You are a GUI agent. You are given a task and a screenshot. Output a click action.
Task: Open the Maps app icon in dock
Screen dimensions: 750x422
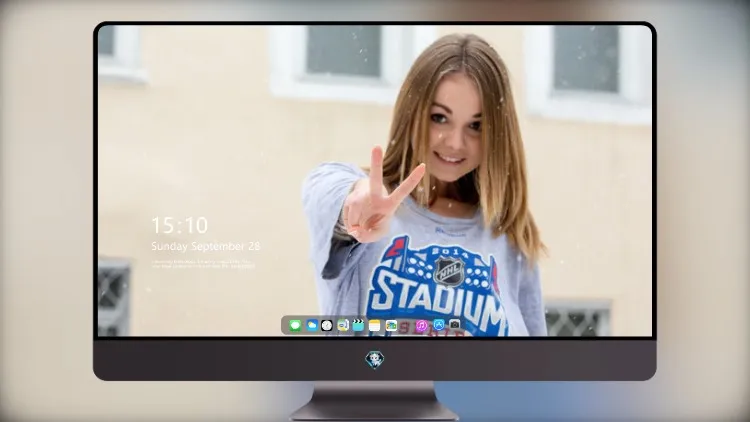coord(343,325)
